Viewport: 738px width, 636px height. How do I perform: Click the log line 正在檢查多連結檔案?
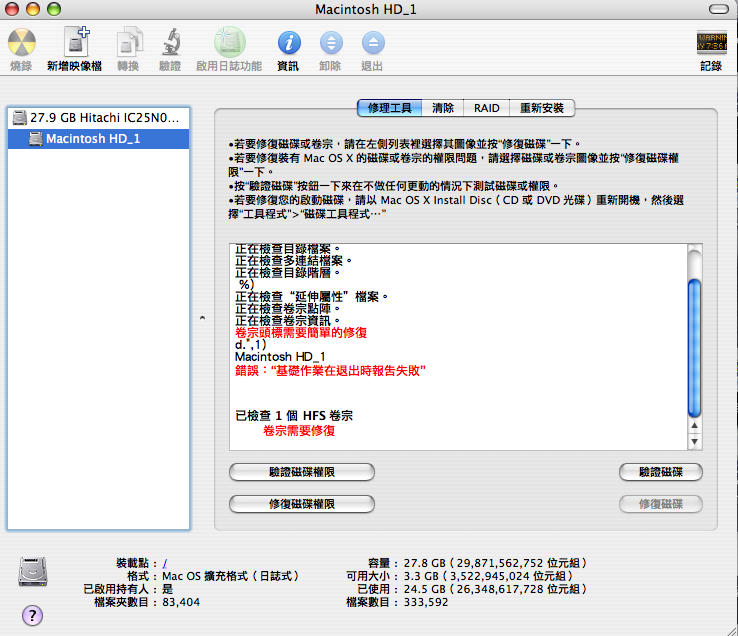coord(293,261)
